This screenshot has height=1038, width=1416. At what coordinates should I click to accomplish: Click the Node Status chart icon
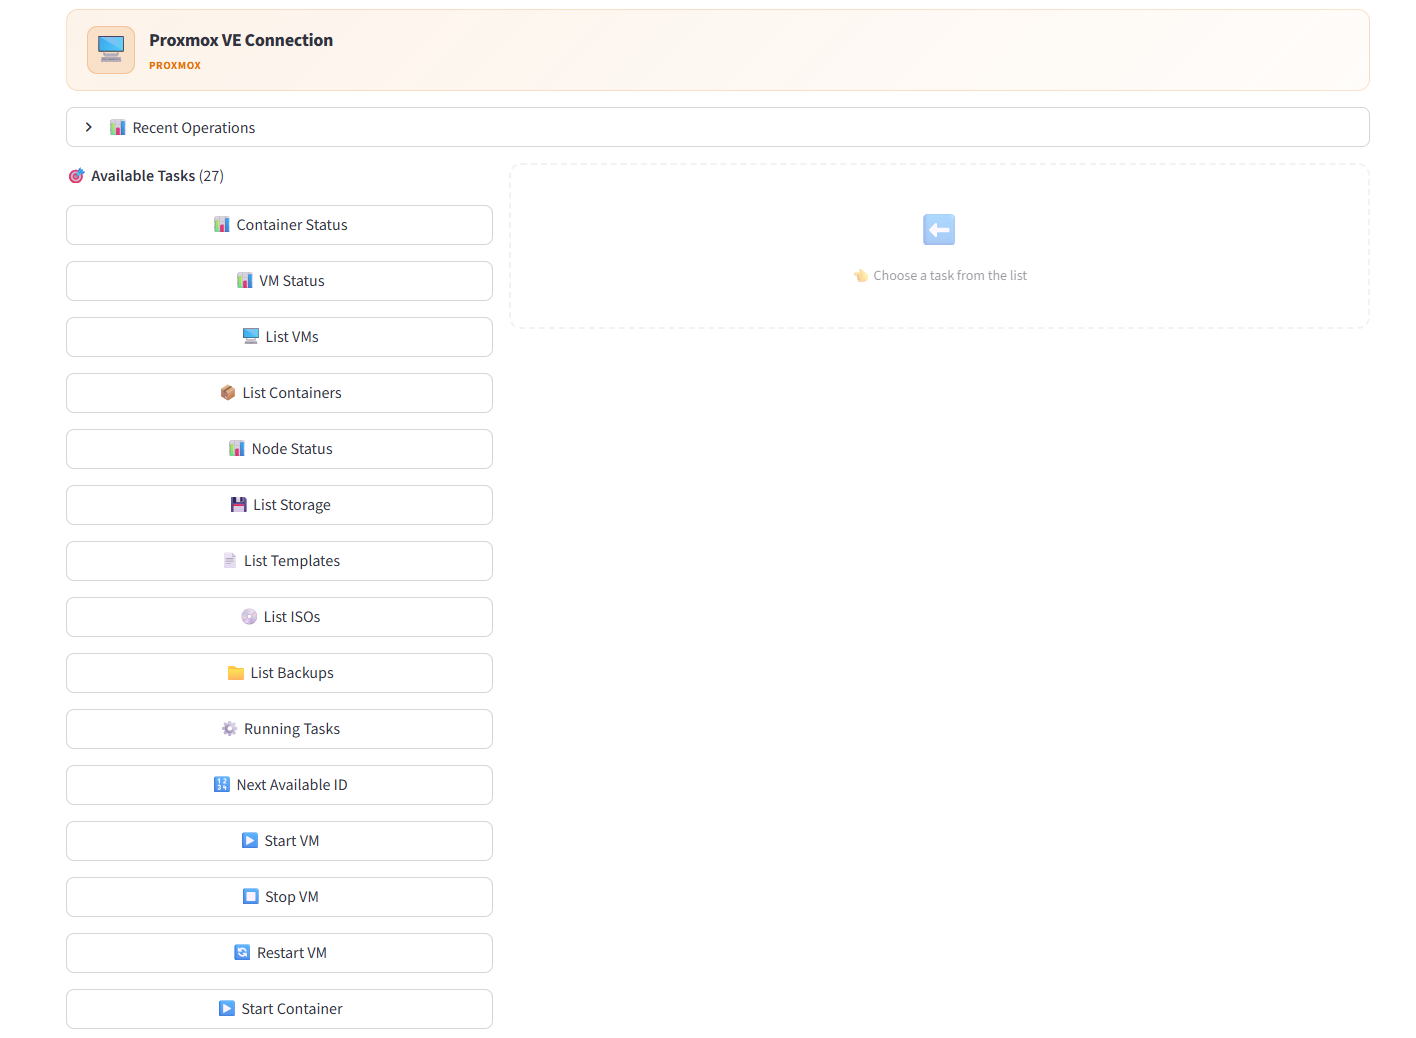(237, 449)
